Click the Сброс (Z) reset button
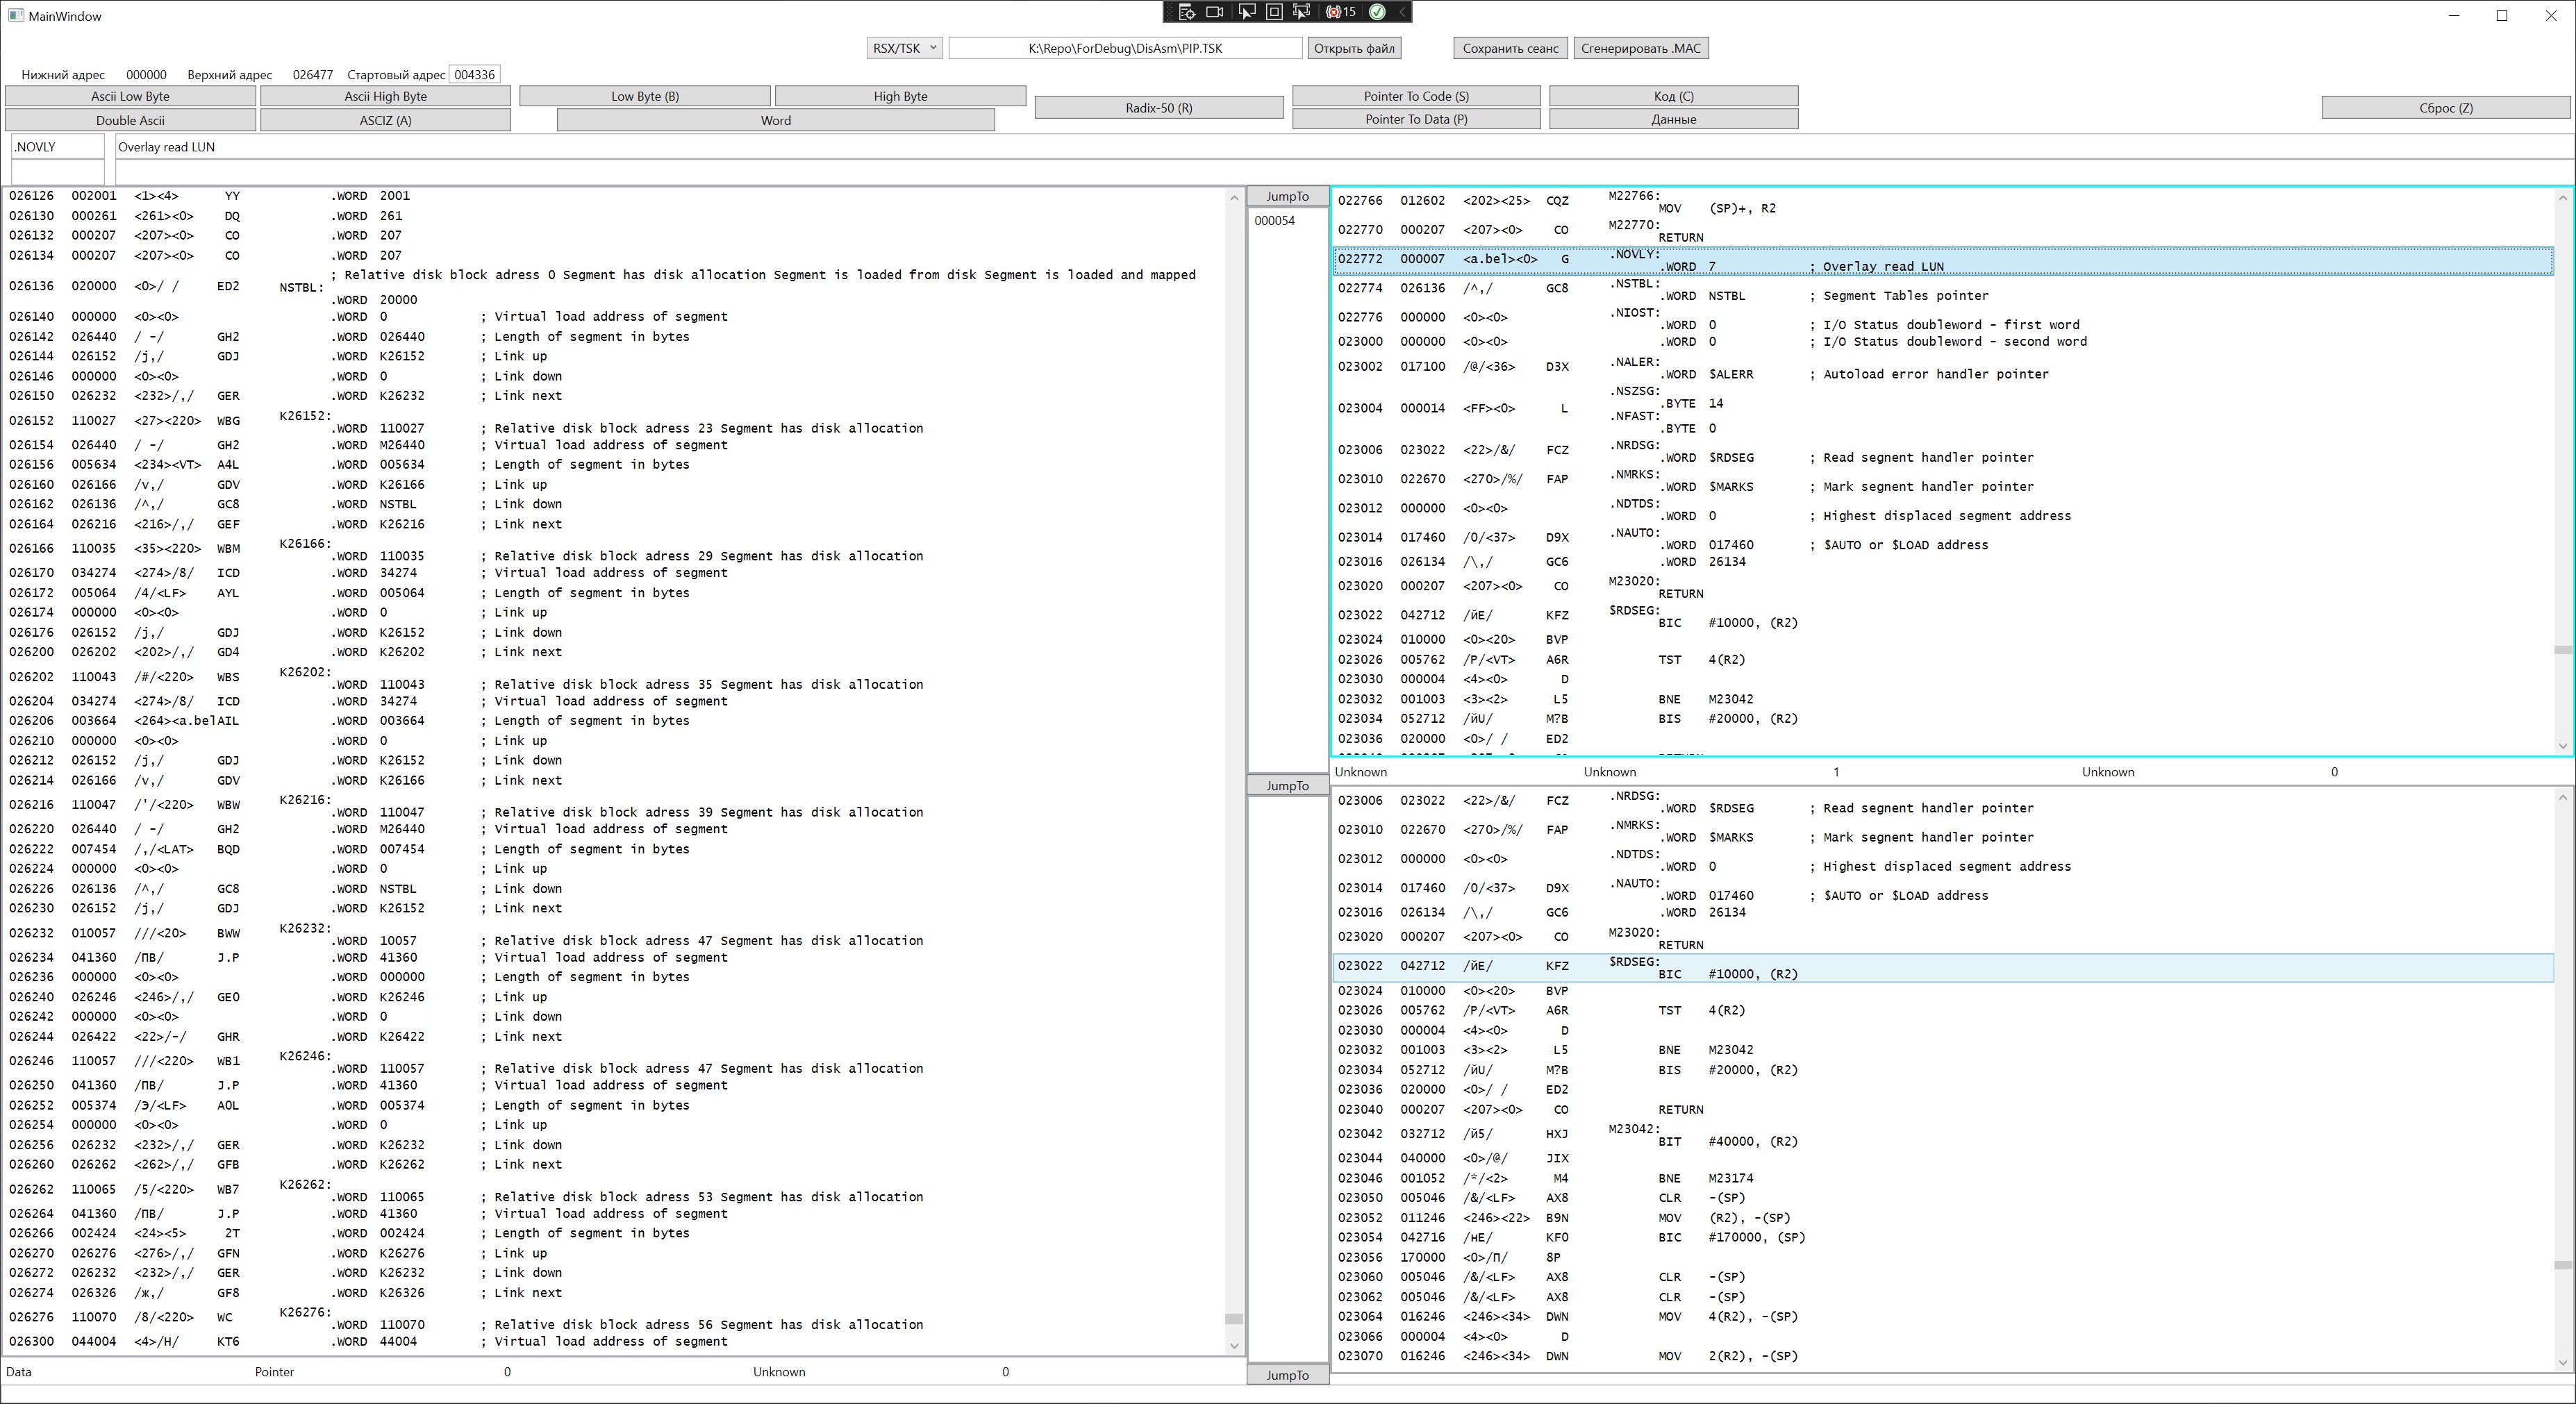 click(2445, 107)
